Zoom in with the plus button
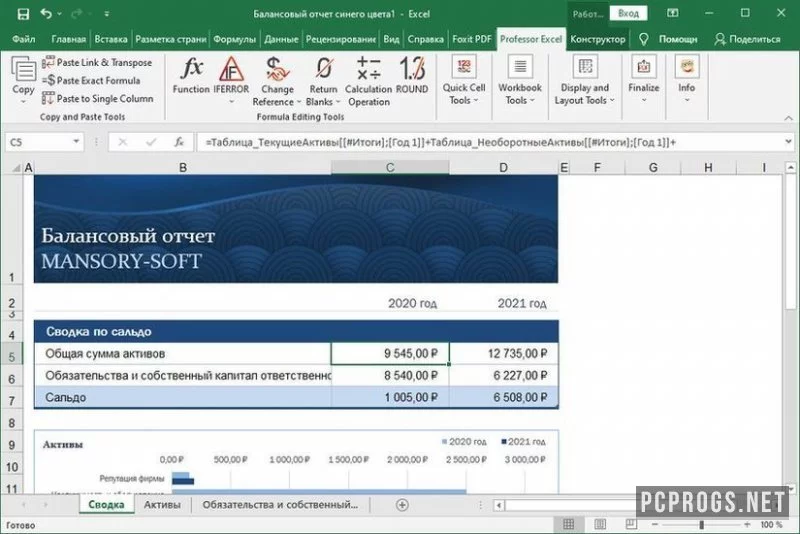This screenshot has width=800, height=534. point(747,524)
